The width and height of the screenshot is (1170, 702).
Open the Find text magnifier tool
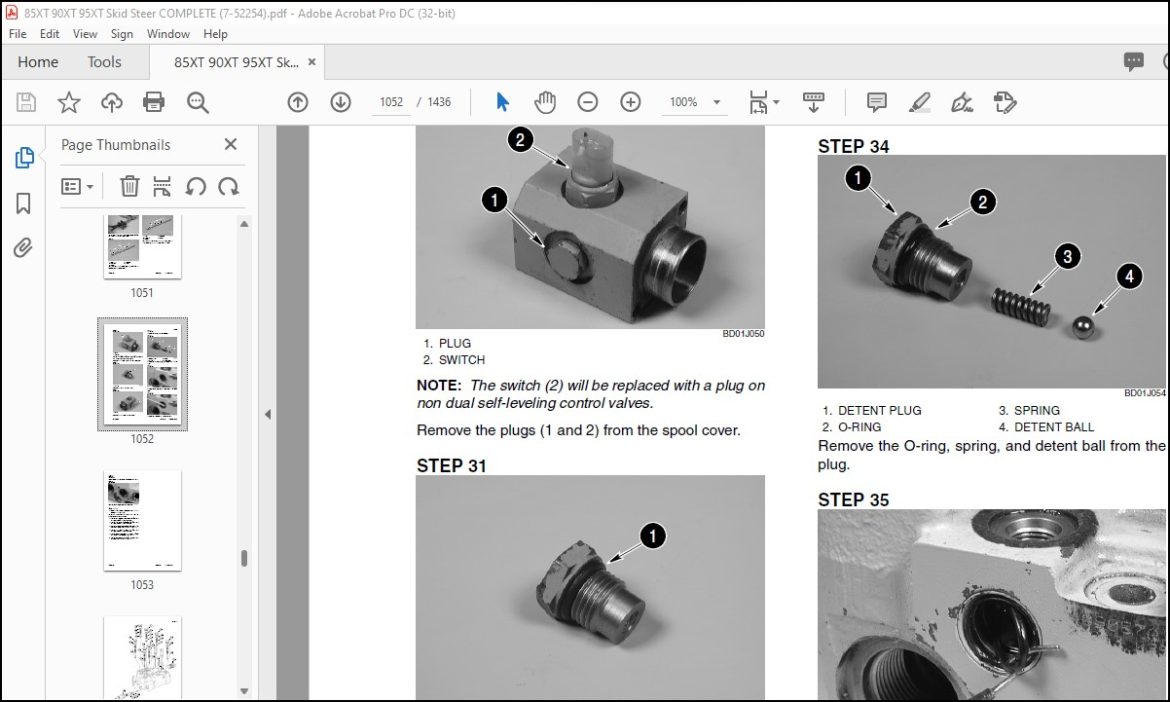[x=198, y=102]
